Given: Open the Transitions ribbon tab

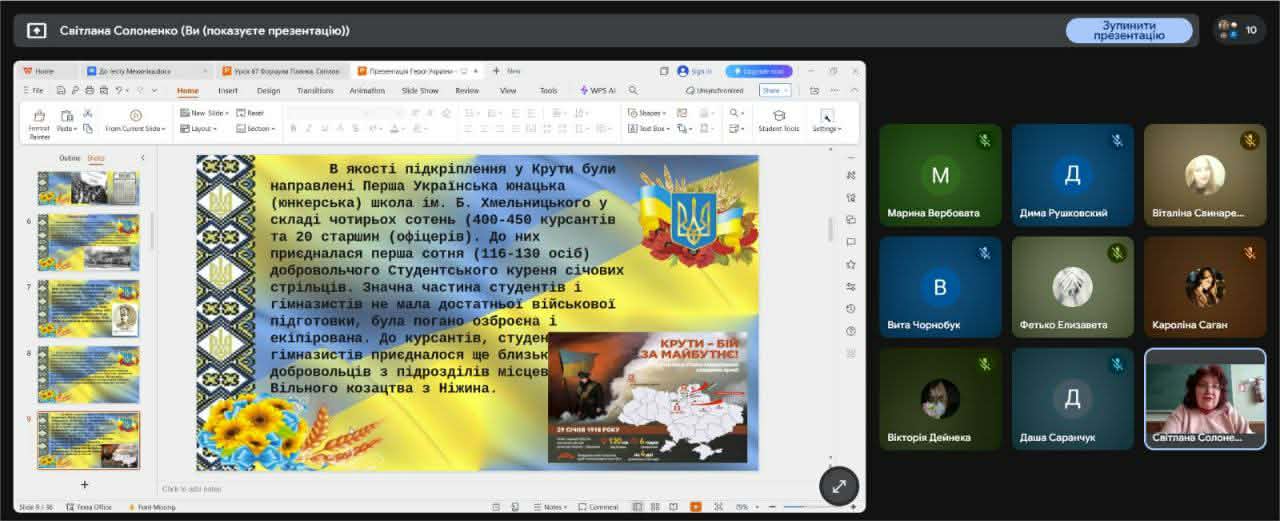Looking at the screenshot, I should coord(315,90).
